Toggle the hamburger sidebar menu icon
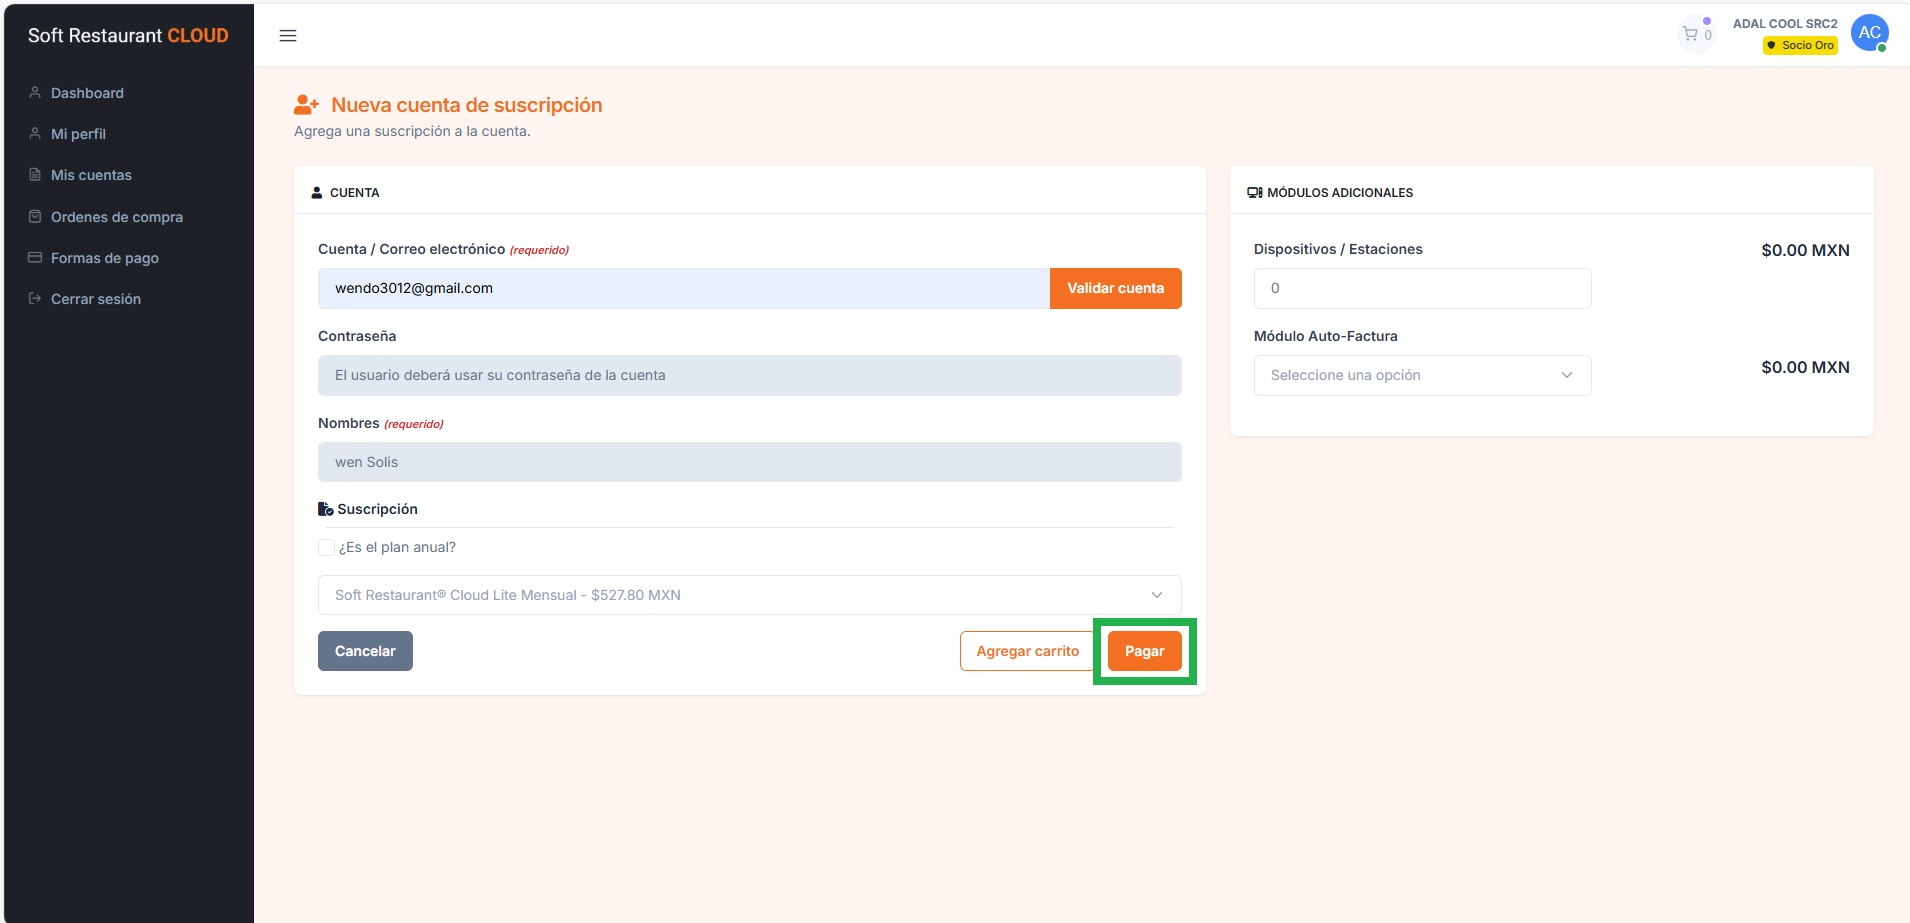 point(288,36)
